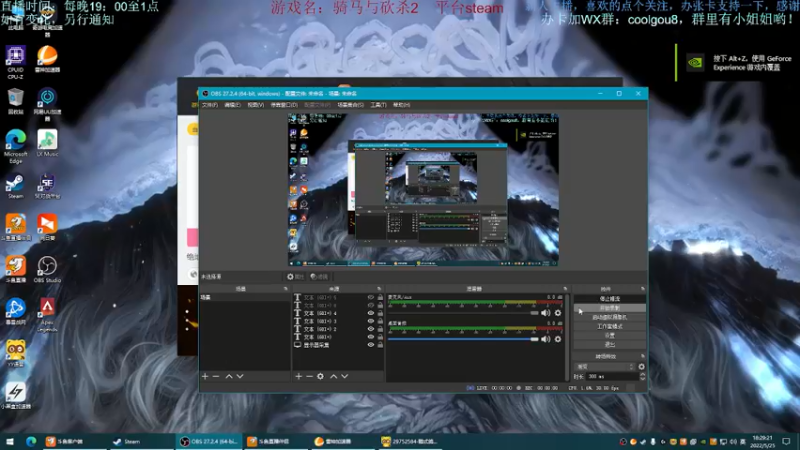Open transition properties gear in 转场特效 panel
This screenshot has height=450, width=800.
click(x=641, y=366)
